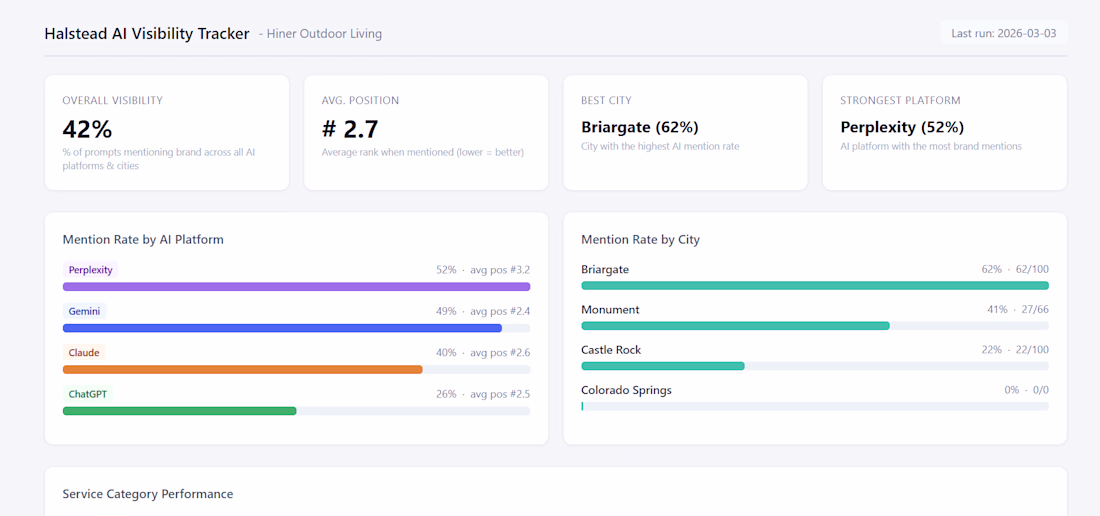Click the Briargate city label in the list
This screenshot has height=516, width=1100.
pyautogui.click(x=605, y=269)
